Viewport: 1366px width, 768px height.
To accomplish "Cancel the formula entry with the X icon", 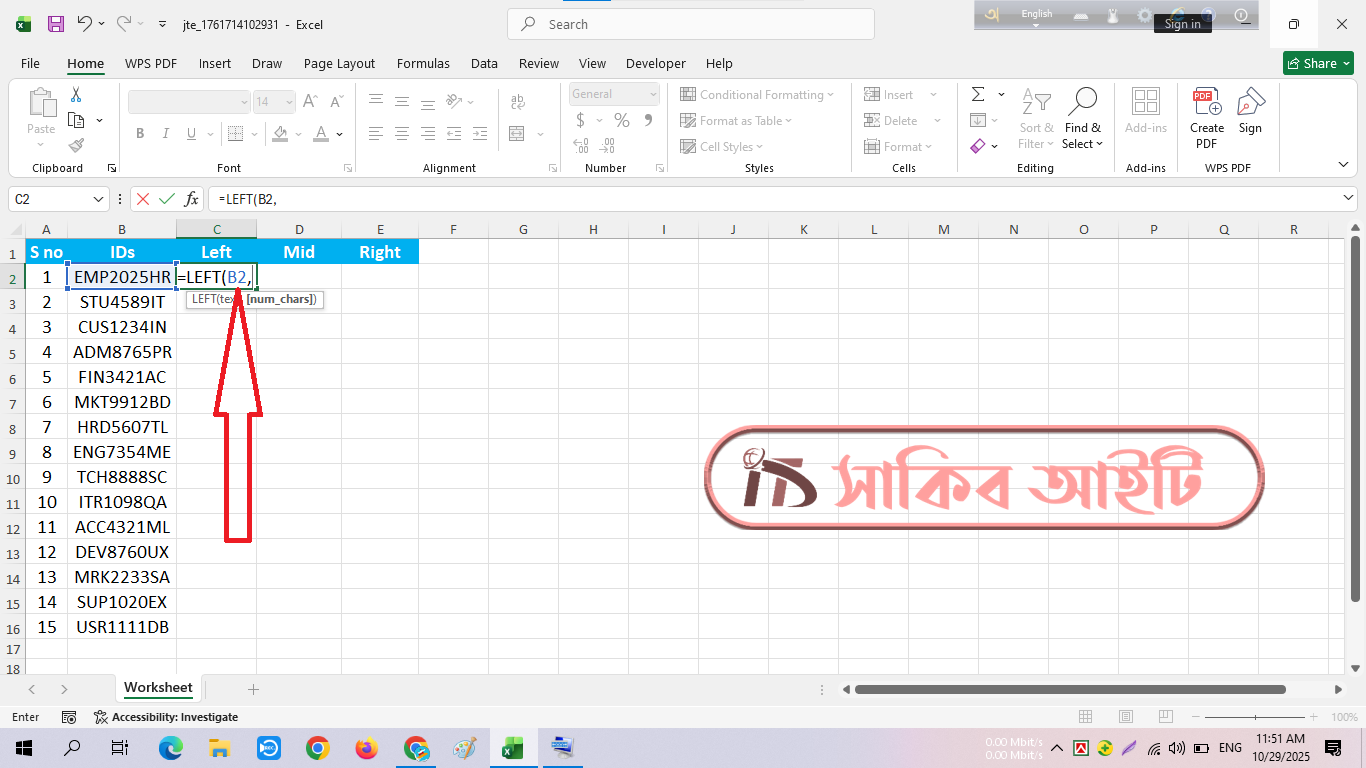I will point(143,199).
